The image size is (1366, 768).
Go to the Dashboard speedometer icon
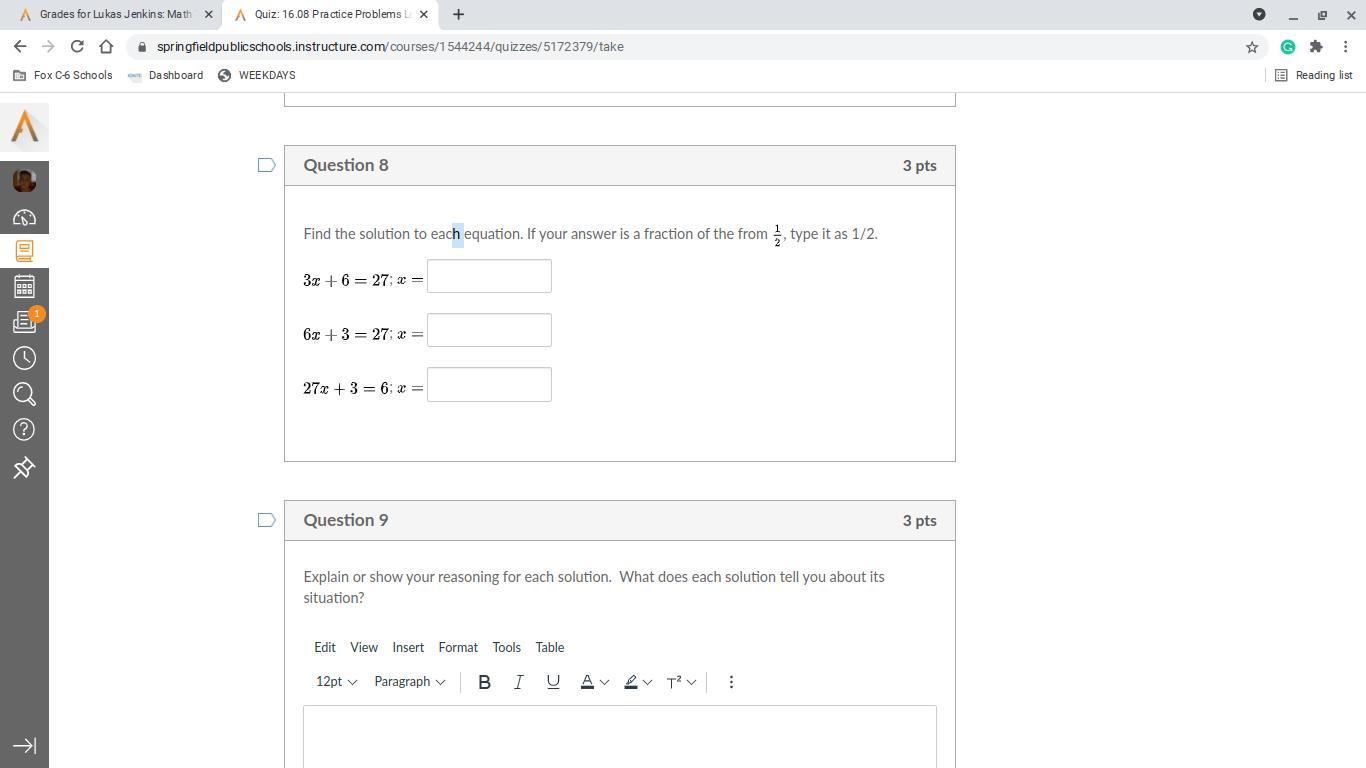pyautogui.click(x=24, y=217)
